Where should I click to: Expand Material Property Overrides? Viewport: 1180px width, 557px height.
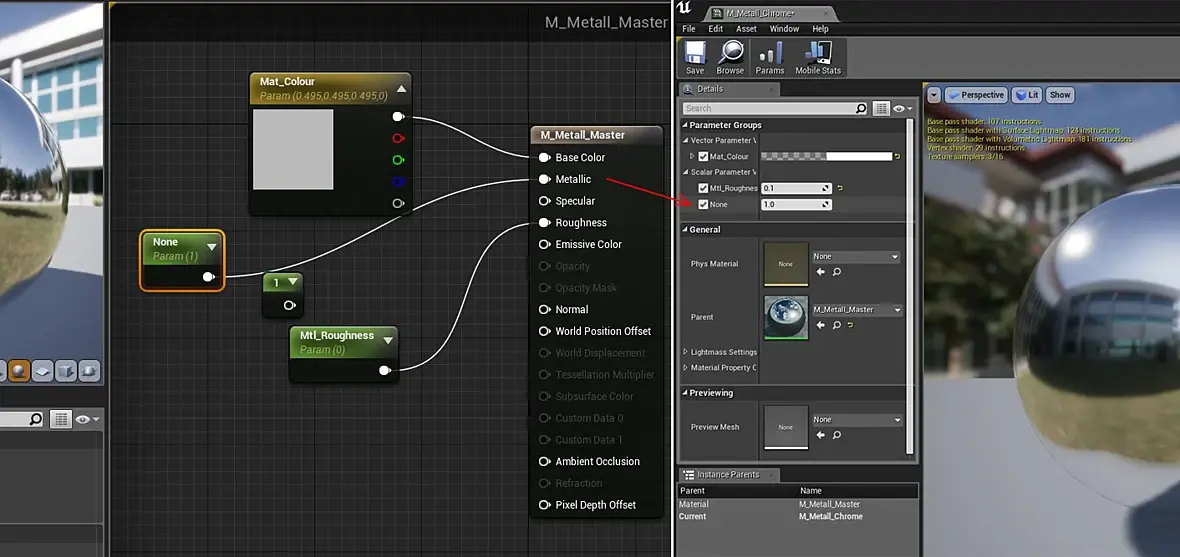coord(686,368)
